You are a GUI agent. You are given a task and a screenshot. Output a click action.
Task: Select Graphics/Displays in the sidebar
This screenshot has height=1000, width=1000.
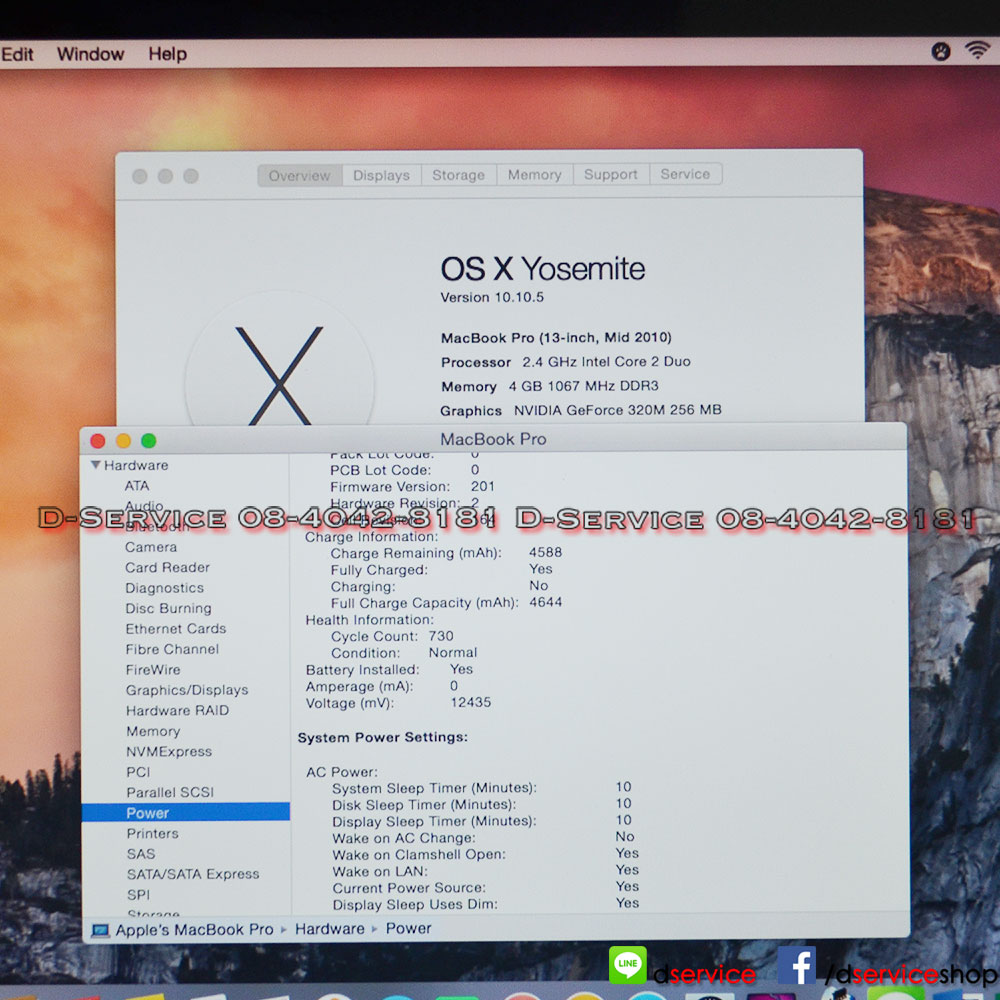(187, 690)
